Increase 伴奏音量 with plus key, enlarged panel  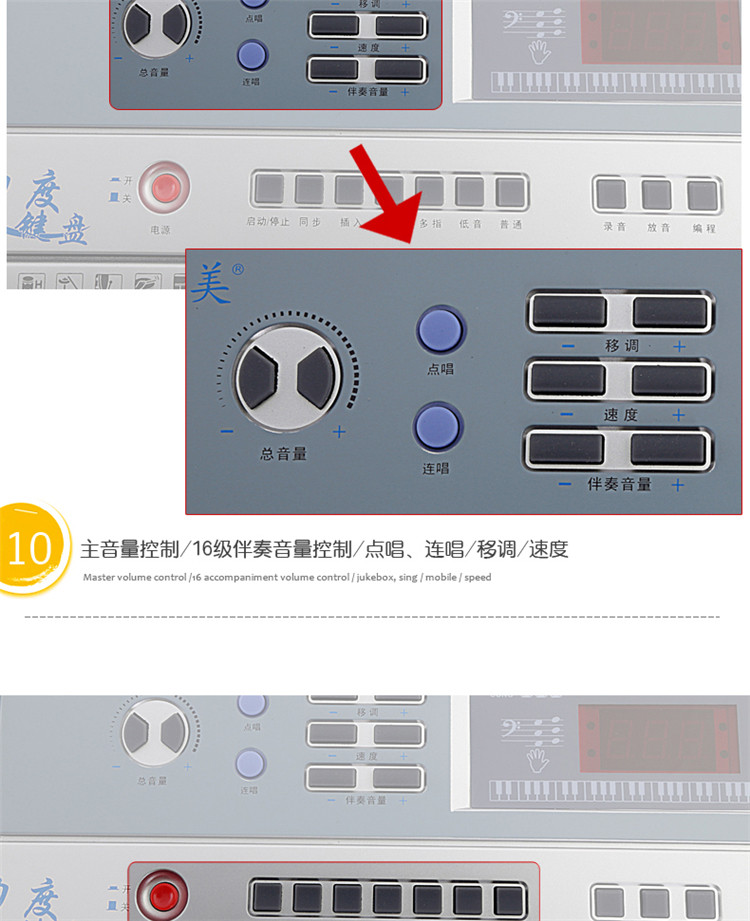(x=668, y=449)
